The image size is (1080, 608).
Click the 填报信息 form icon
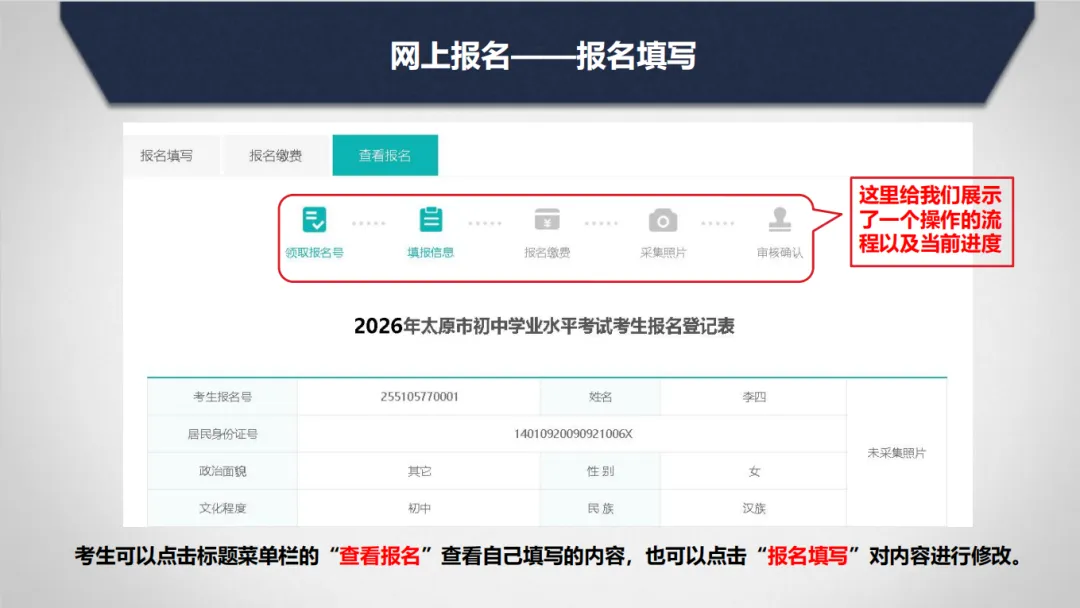point(430,222)
